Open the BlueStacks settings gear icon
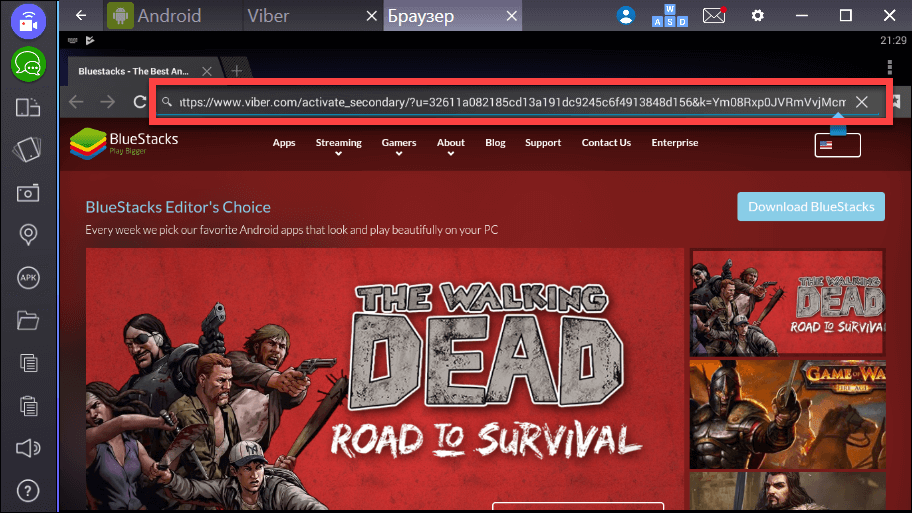Viewport: 912px width, 513px height. pos(757,16)
